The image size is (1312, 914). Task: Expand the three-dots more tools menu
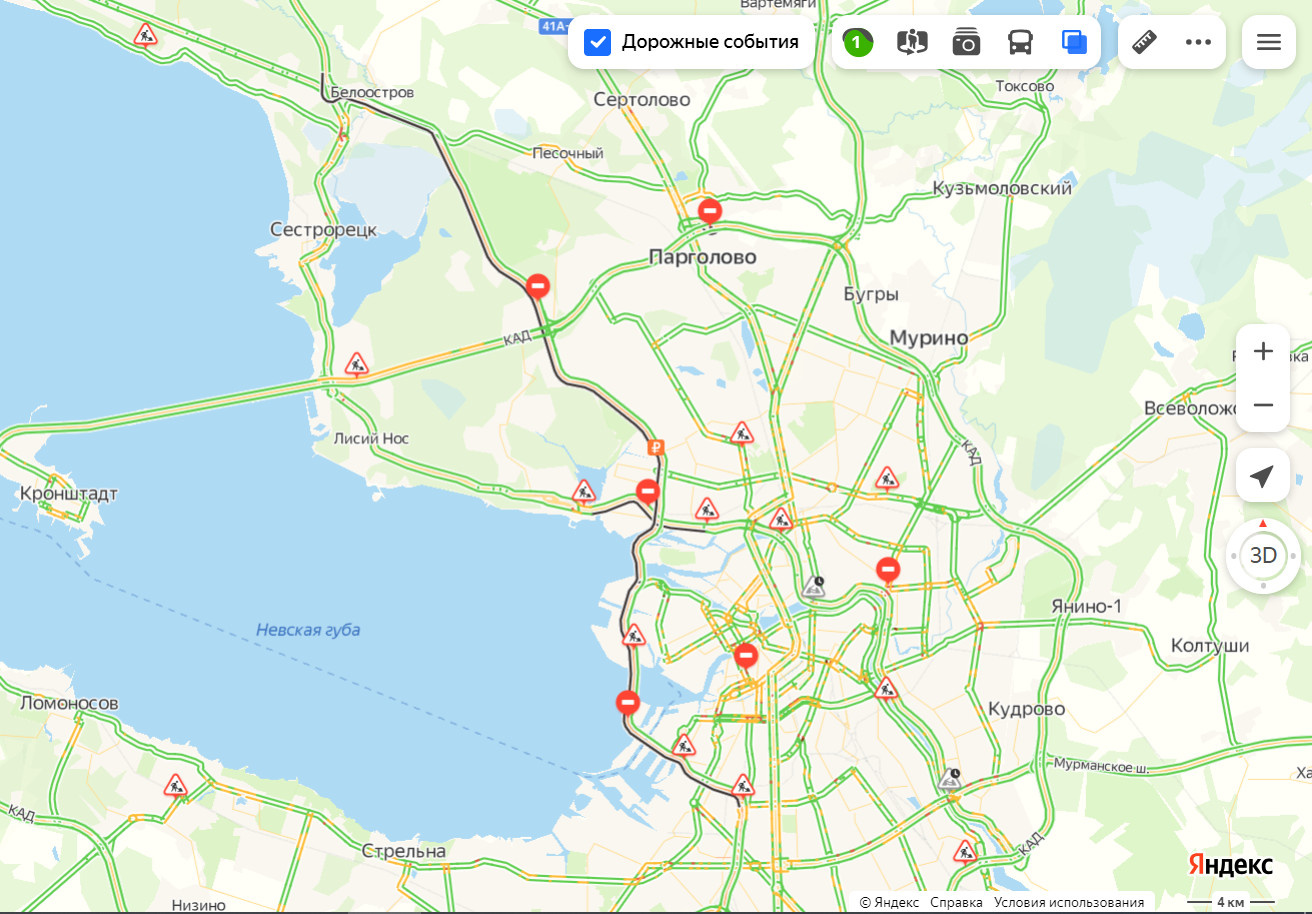tap(1198, 42)
